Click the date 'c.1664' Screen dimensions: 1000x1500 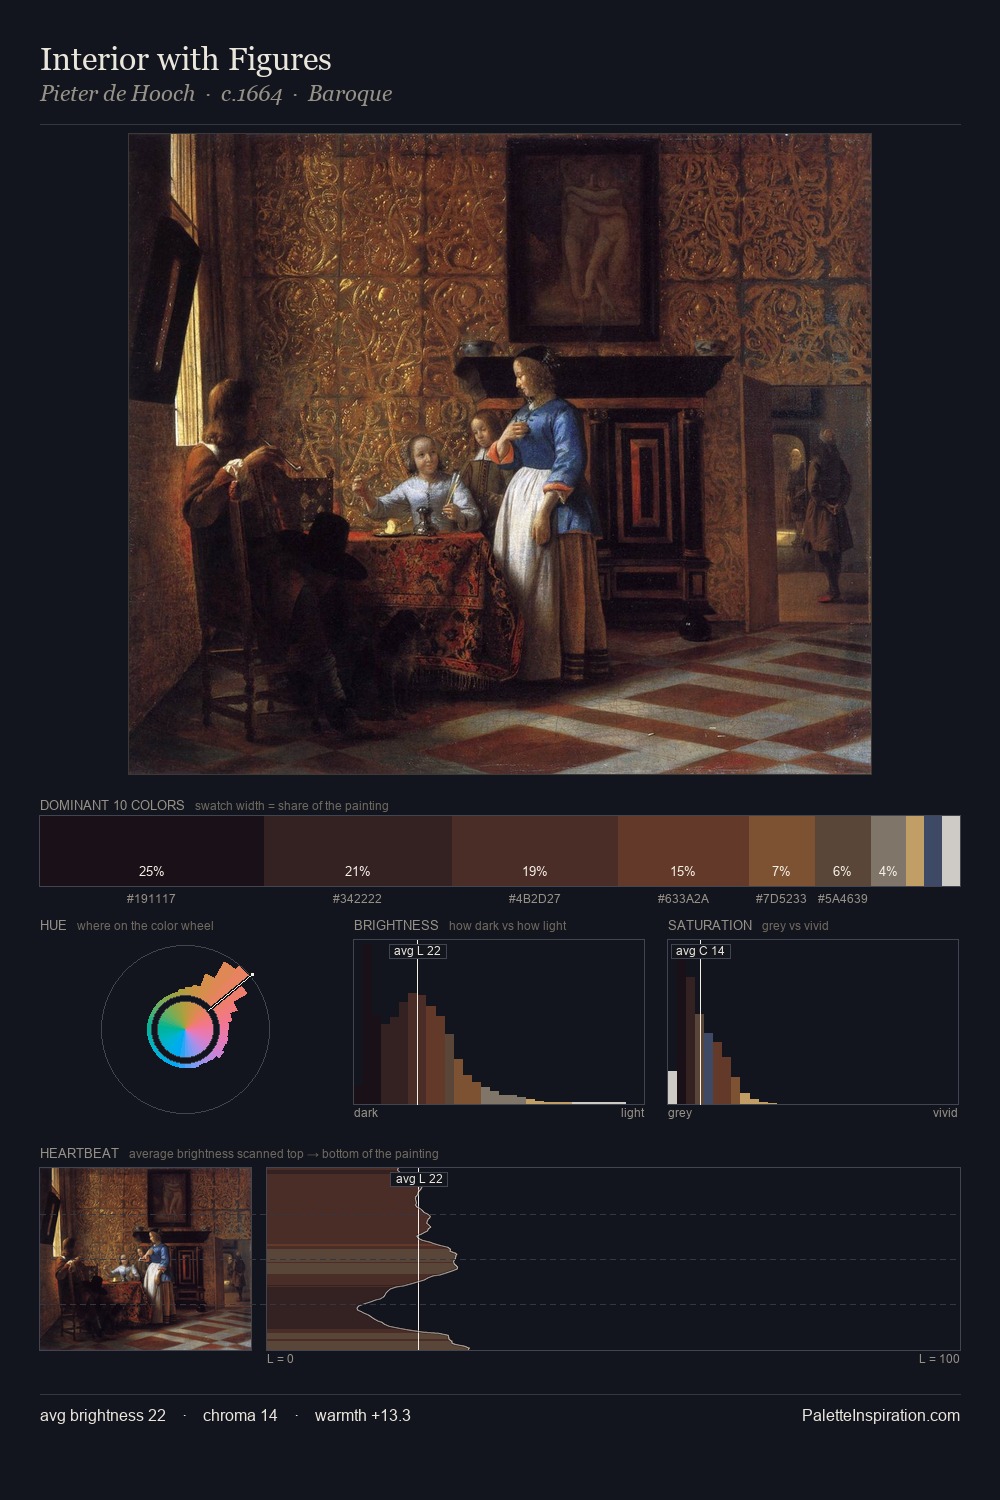[252, 94]
